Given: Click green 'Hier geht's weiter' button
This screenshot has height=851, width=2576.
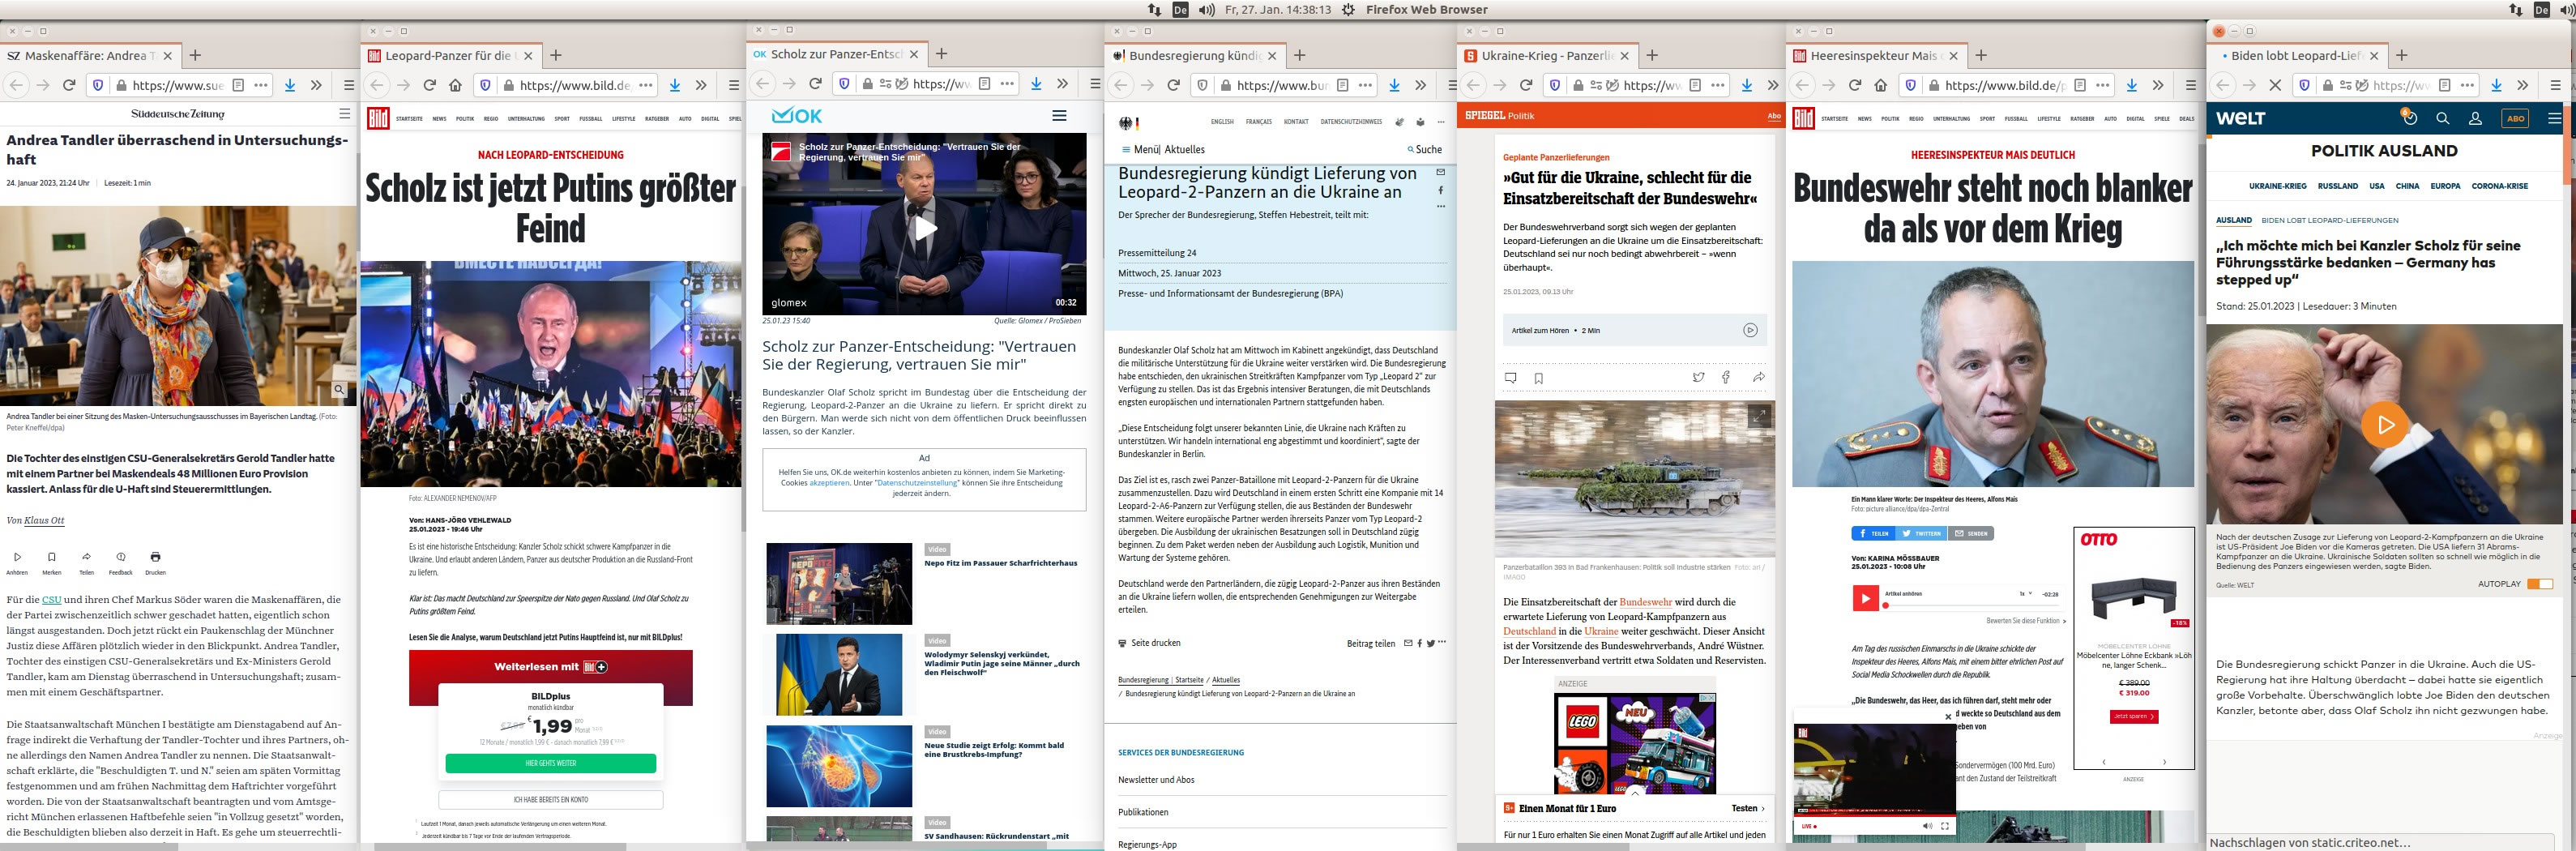Looking at the screenshot, I should coord(551,763).
